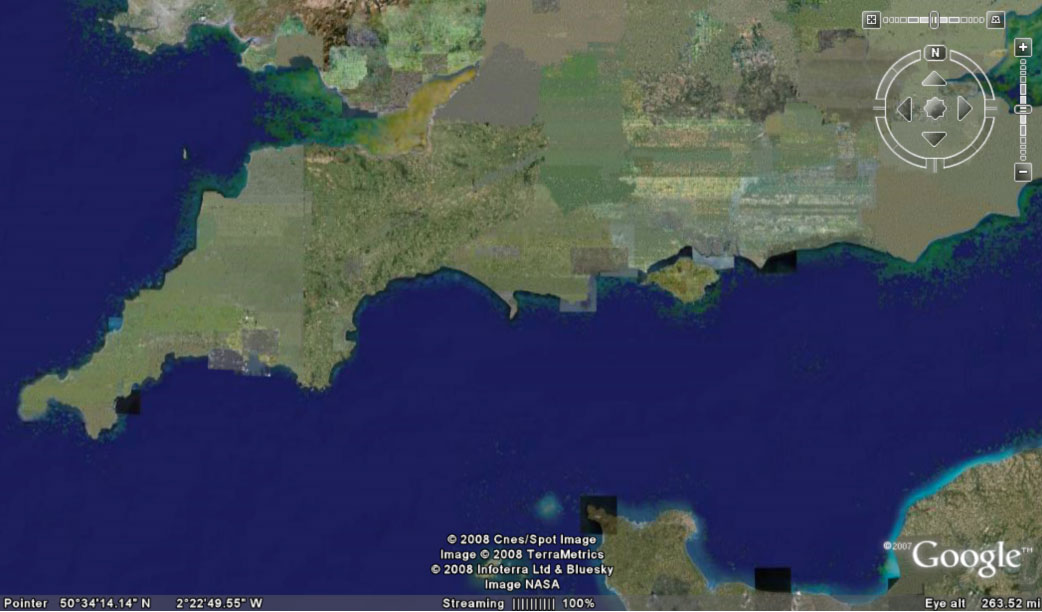Zoom in with the plus button
This screenshot has height=612, width=1042.
1023,47
